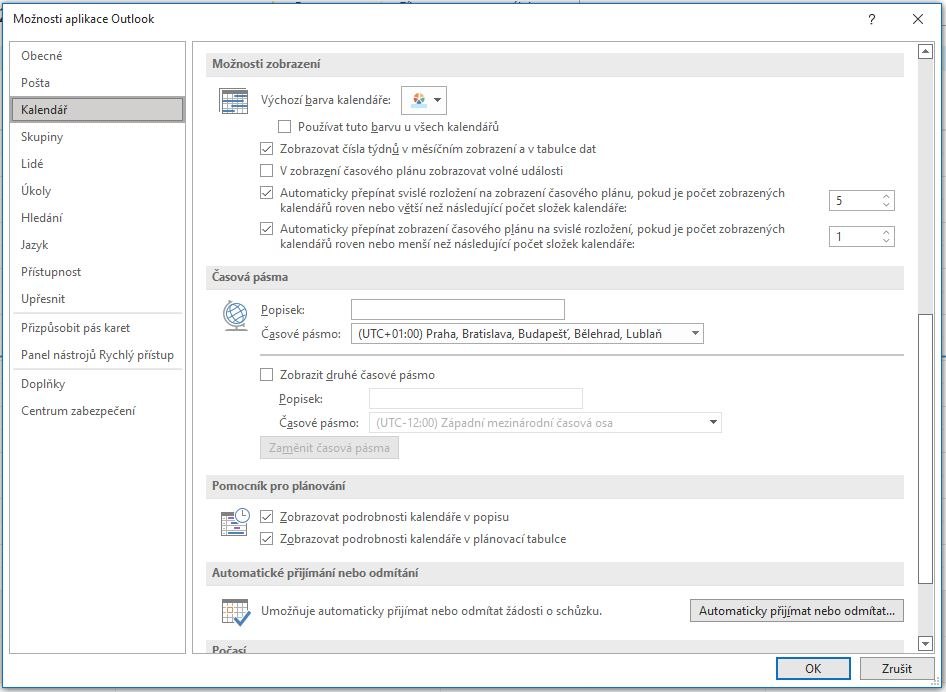Viewport: 946px width, 692px height.
Task: Decrease the calendar count value 5
Action: pyautogui.click(x=886, y=205)
